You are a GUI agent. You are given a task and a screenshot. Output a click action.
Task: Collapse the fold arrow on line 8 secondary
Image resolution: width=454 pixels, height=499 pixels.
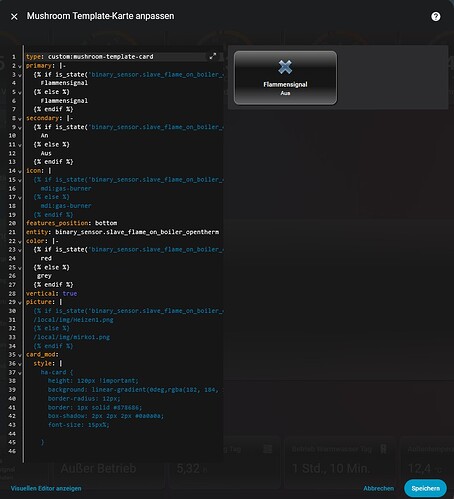(20, 119)
